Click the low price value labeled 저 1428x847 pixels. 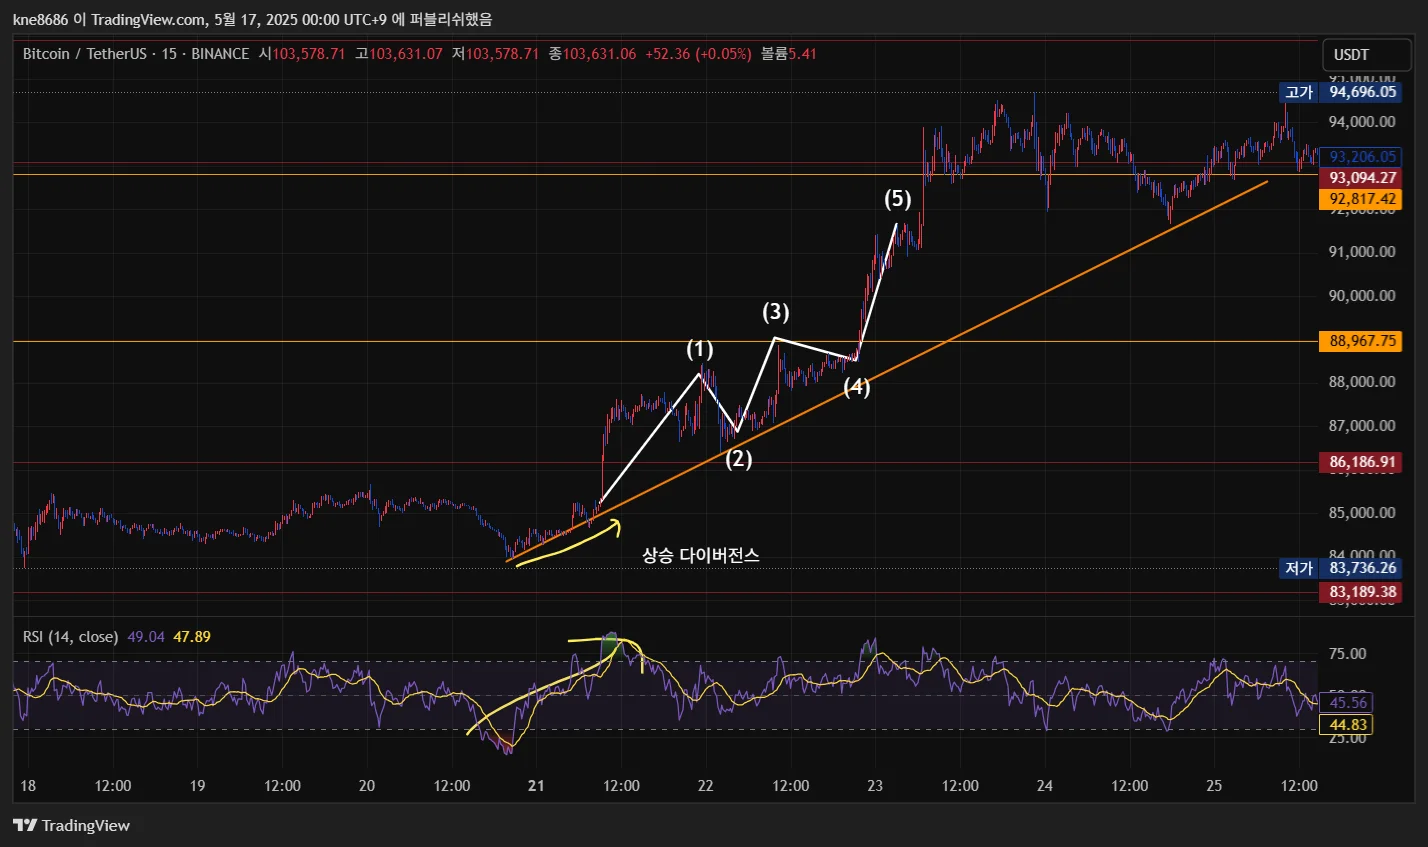point(495,54)
